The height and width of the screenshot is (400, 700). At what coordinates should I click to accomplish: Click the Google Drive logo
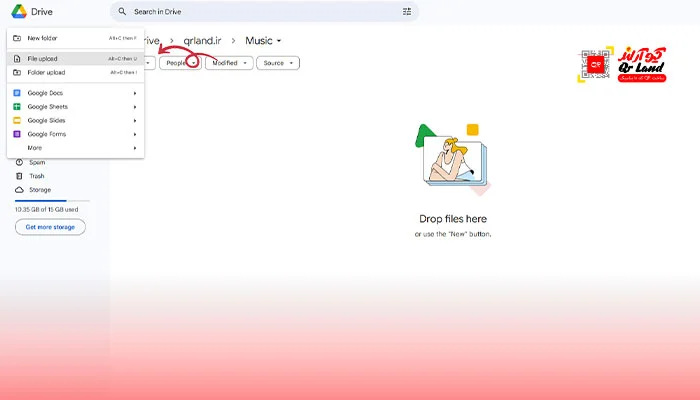(18, 11)
